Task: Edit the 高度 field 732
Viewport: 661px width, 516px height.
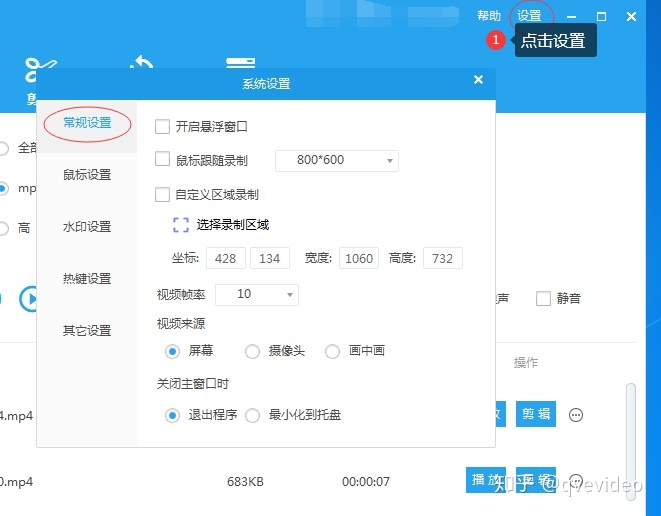Action: (x=443, y=258)
